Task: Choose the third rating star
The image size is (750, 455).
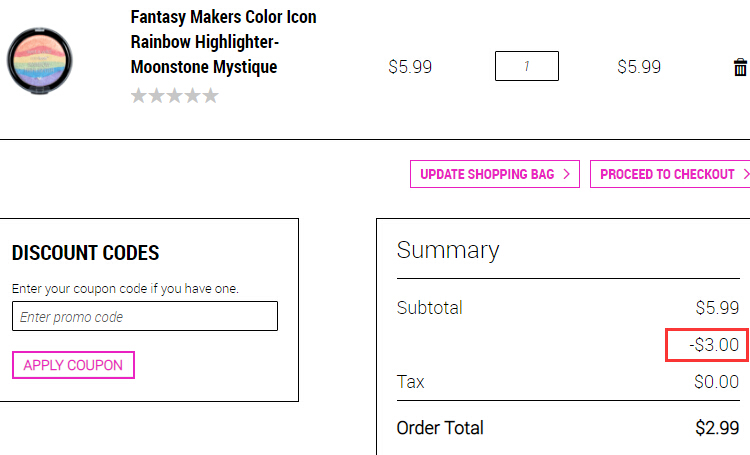Action: tap(175, 96)
